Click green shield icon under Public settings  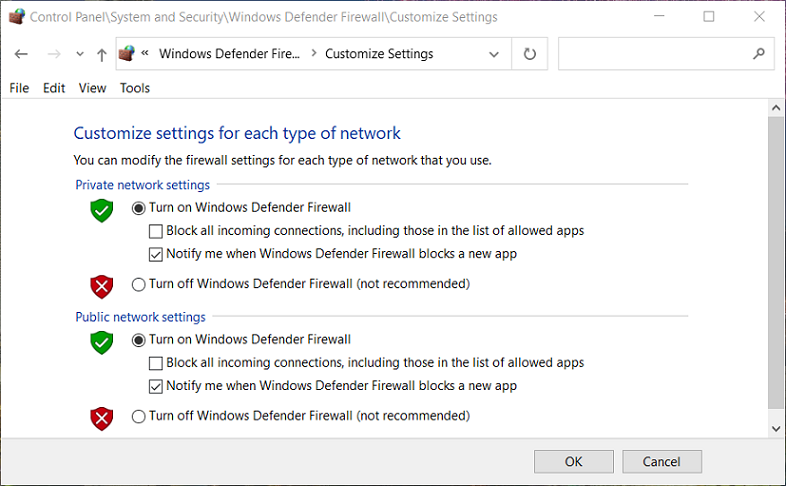102,342
